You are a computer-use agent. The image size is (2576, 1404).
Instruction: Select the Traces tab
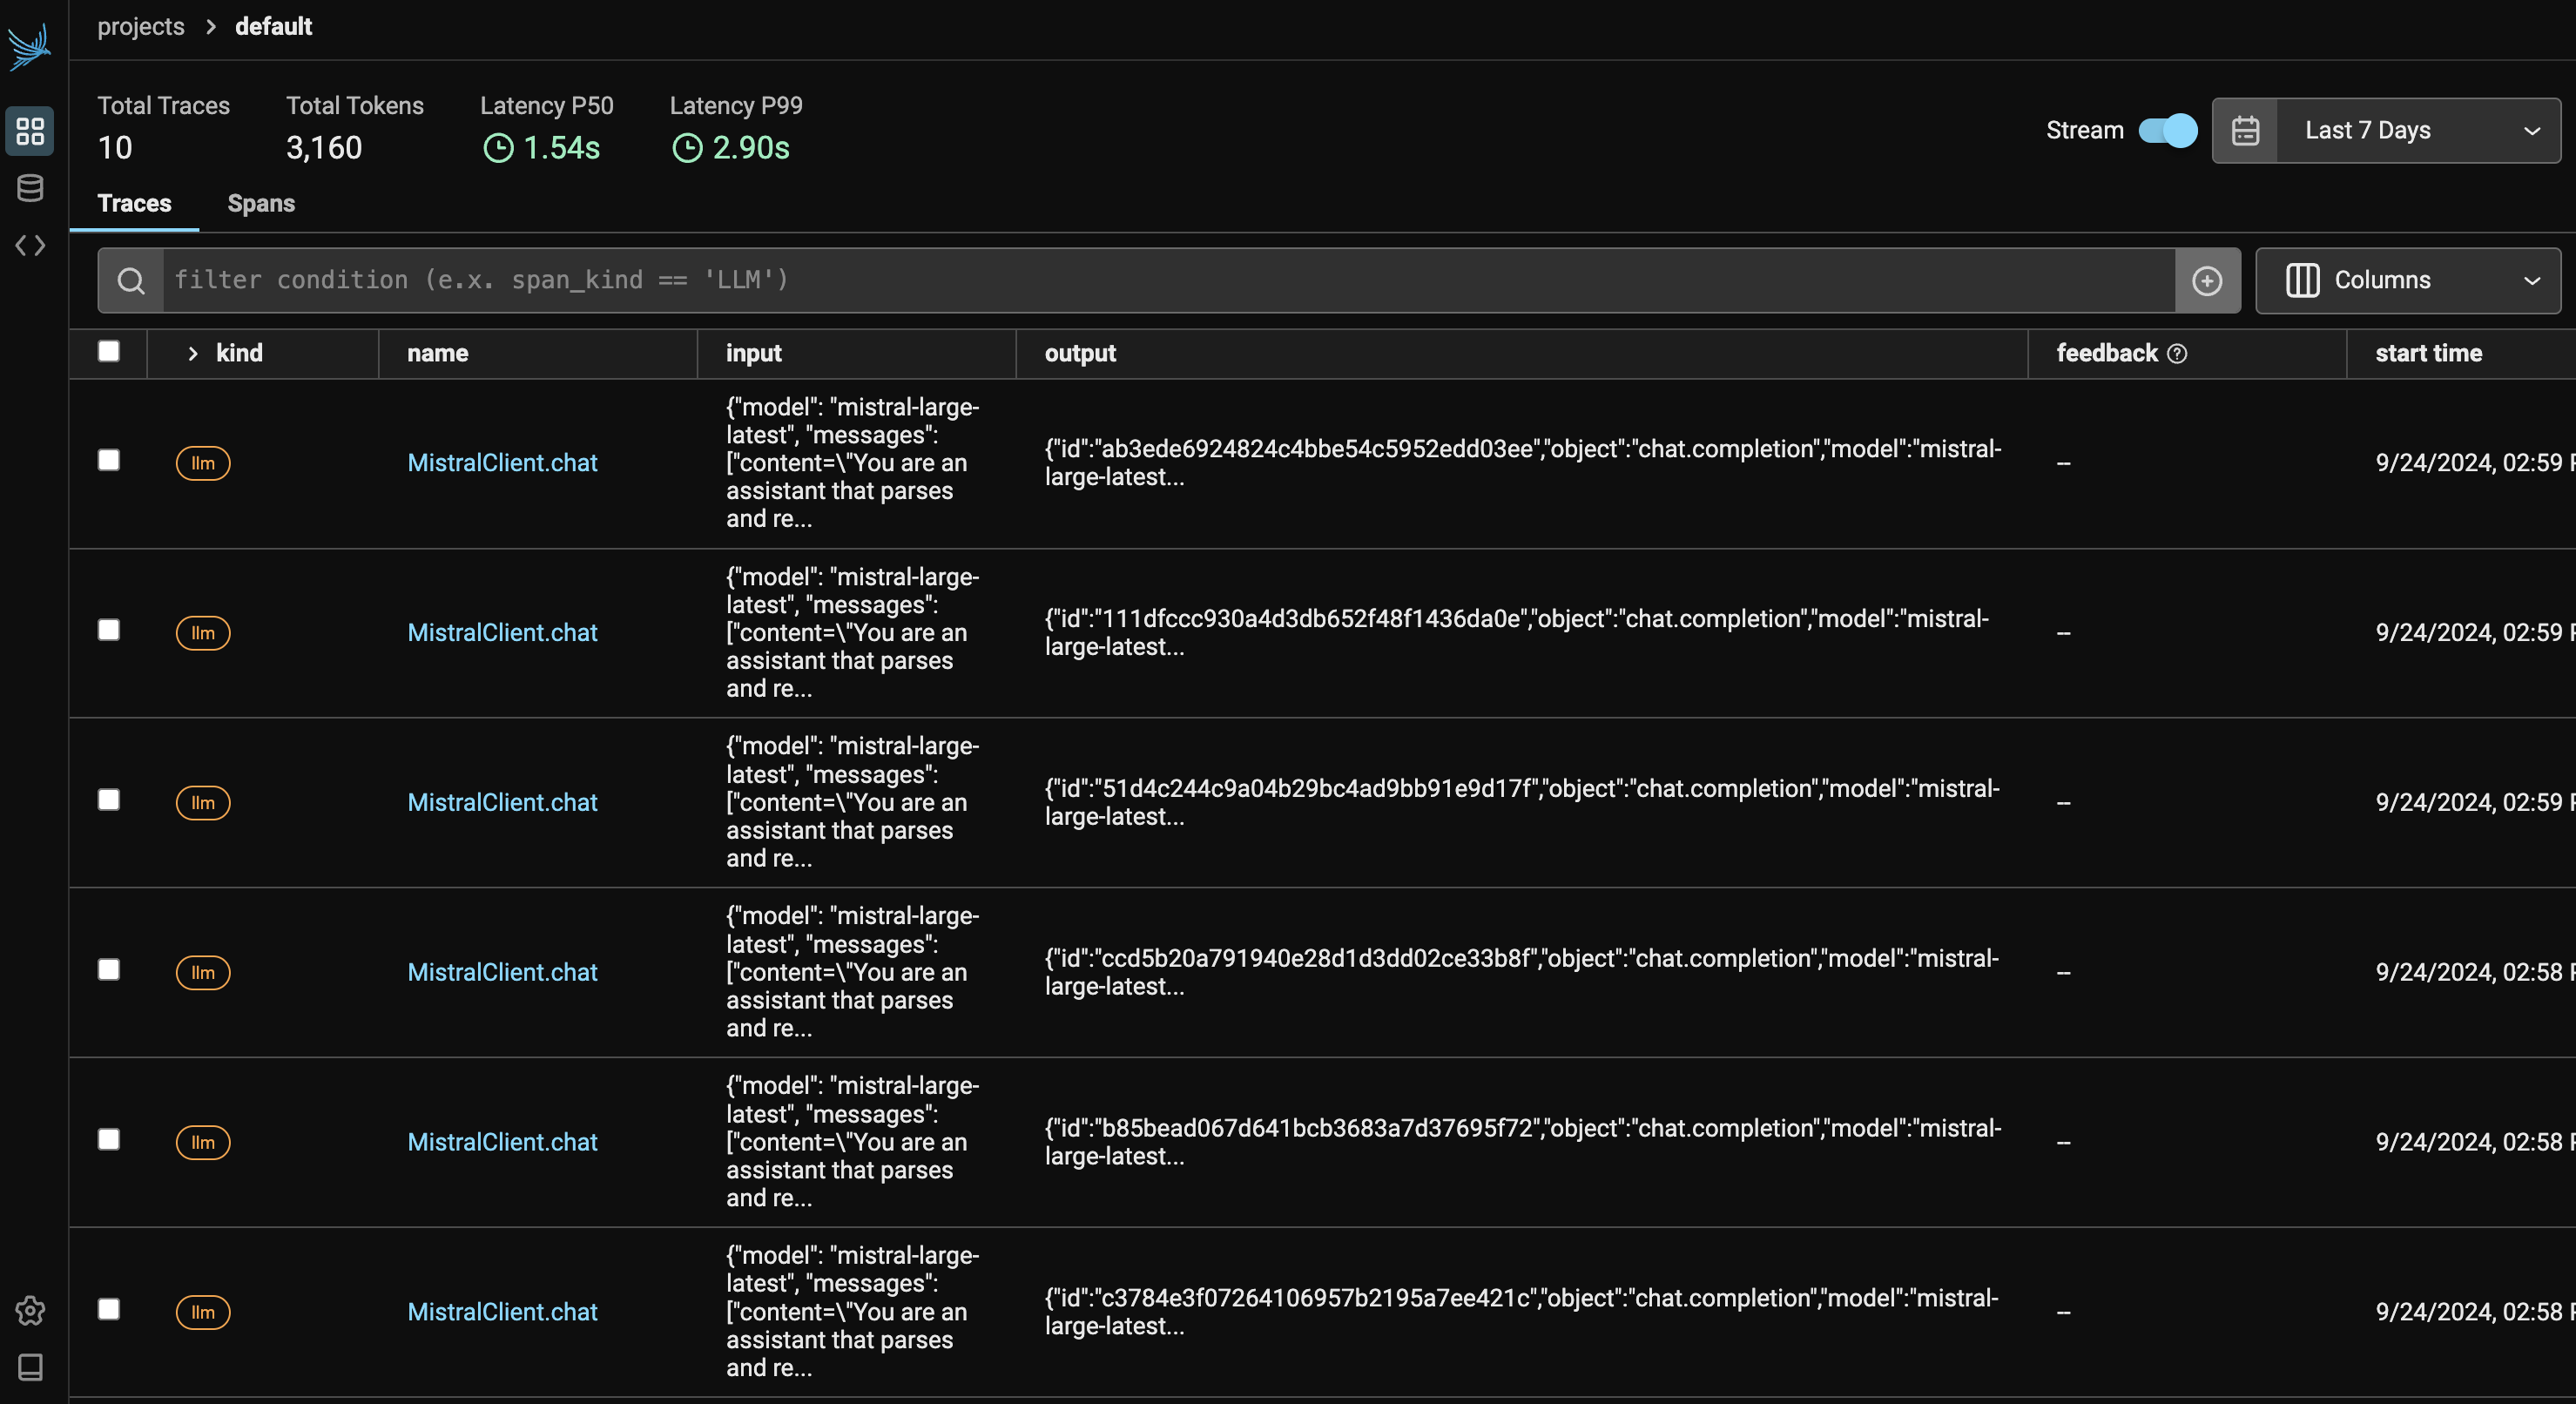point(134,203)
